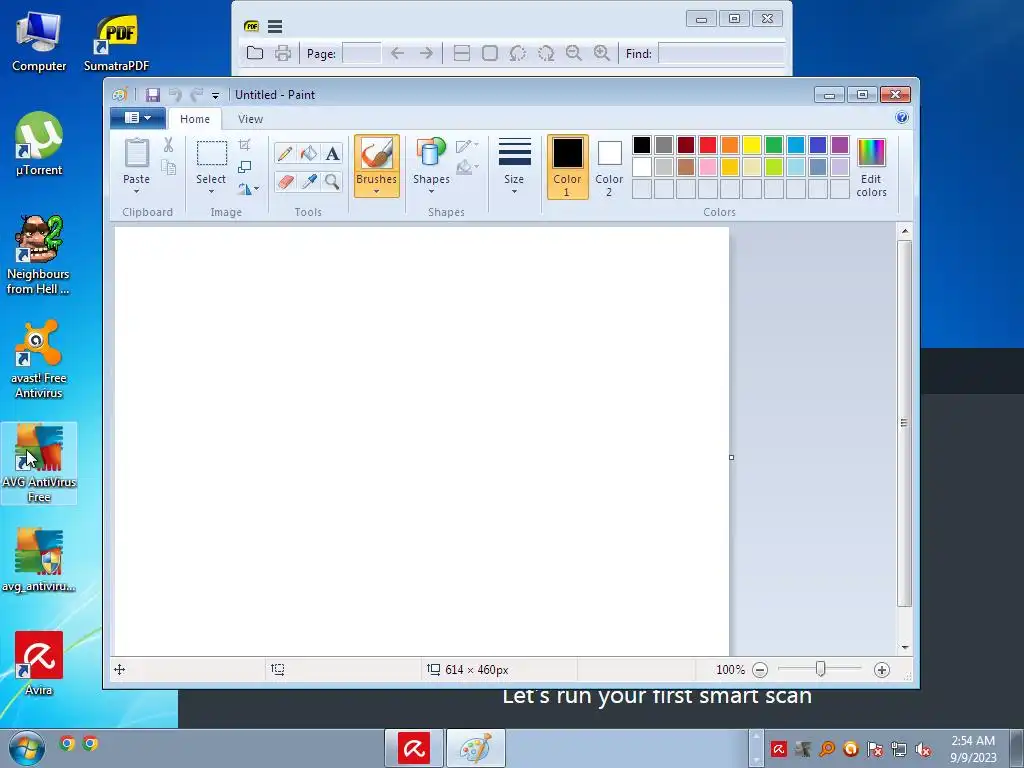This screenshot has width=1024, height=768.
Task: Select the Color picker eyedropper tool
Action: pos(308,182)
